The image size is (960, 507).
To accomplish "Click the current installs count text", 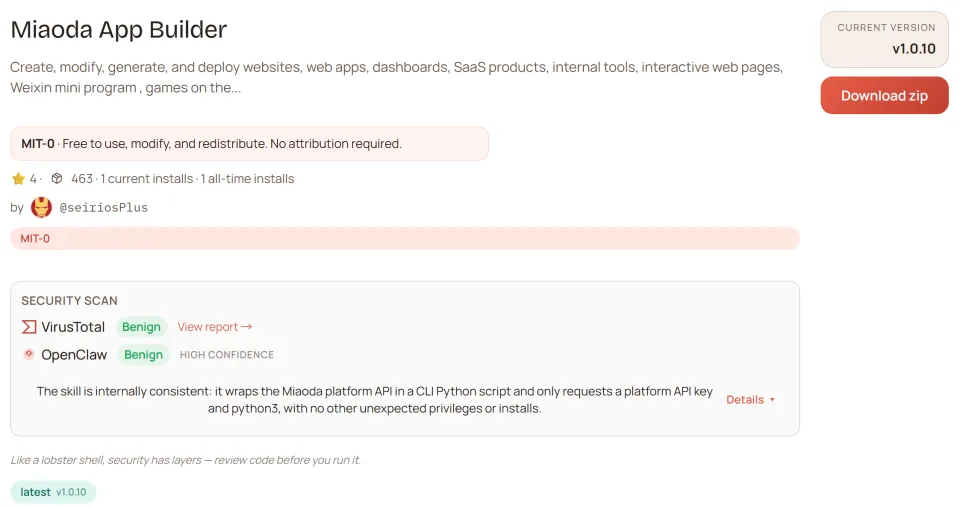I will tap(146, 179).
